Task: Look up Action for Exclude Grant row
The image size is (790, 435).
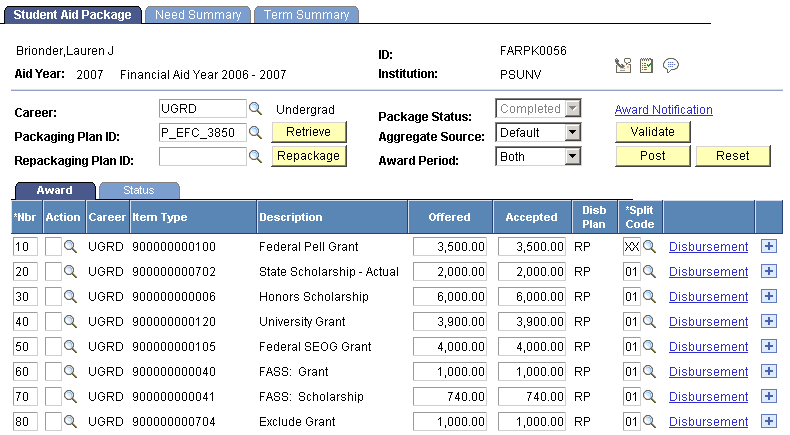Action: [x=71, y=421]
